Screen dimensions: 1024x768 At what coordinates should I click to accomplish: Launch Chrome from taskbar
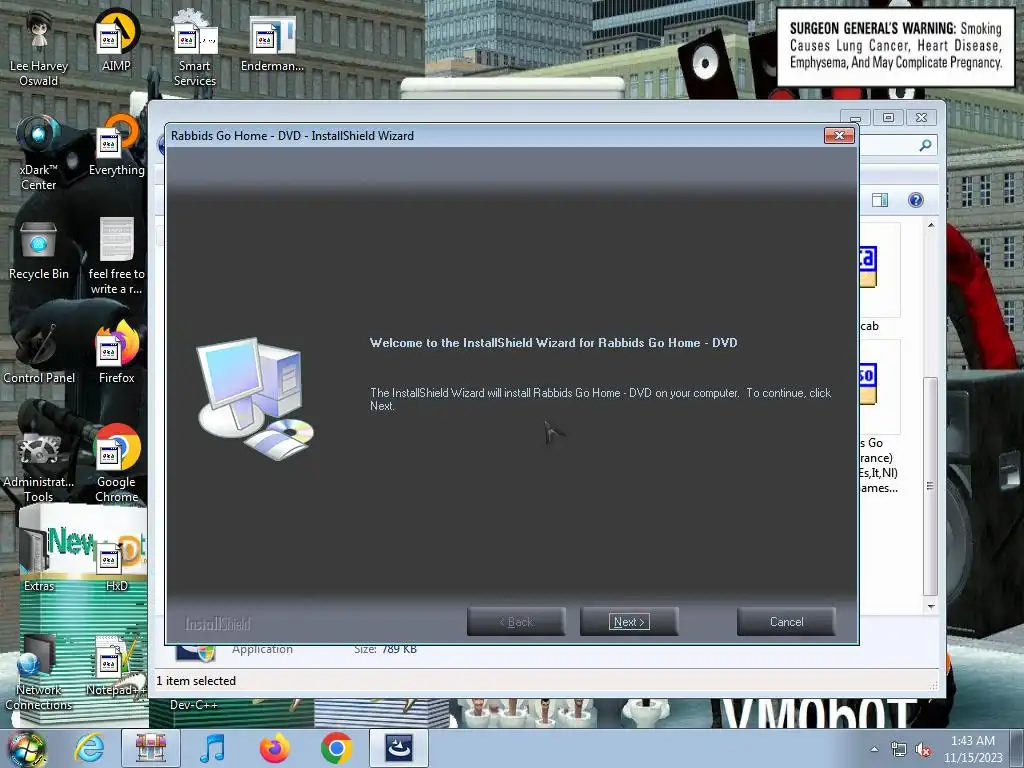coord(336,748)
